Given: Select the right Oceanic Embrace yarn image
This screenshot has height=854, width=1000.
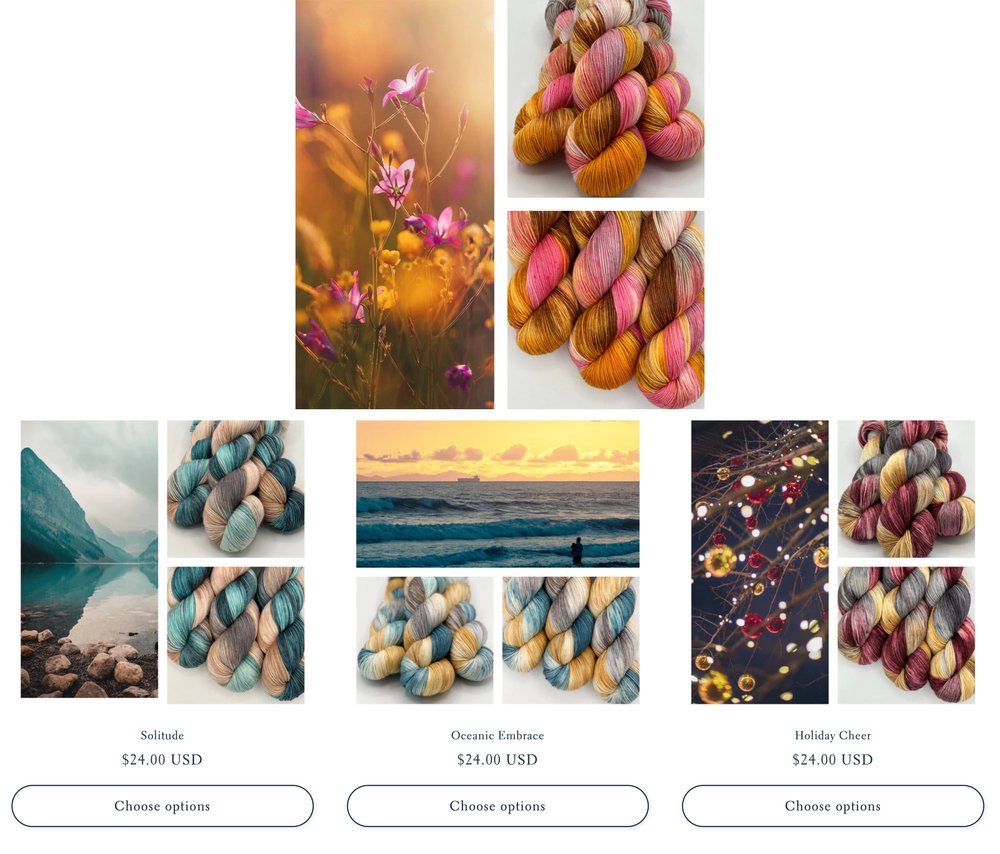Looking at the screenshot, I should coord(571,640).
